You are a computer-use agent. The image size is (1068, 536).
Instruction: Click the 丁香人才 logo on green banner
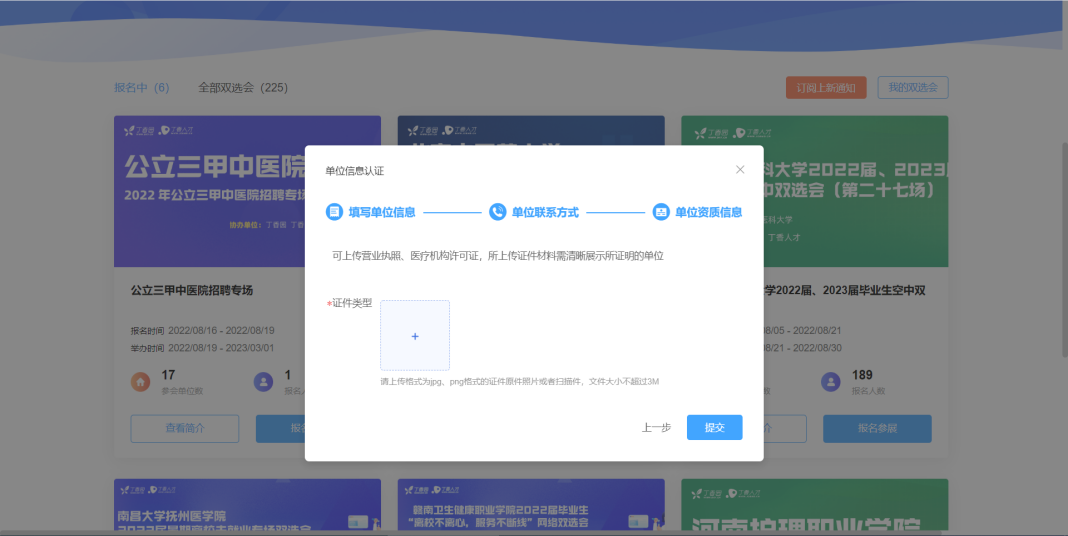point(752,131)
